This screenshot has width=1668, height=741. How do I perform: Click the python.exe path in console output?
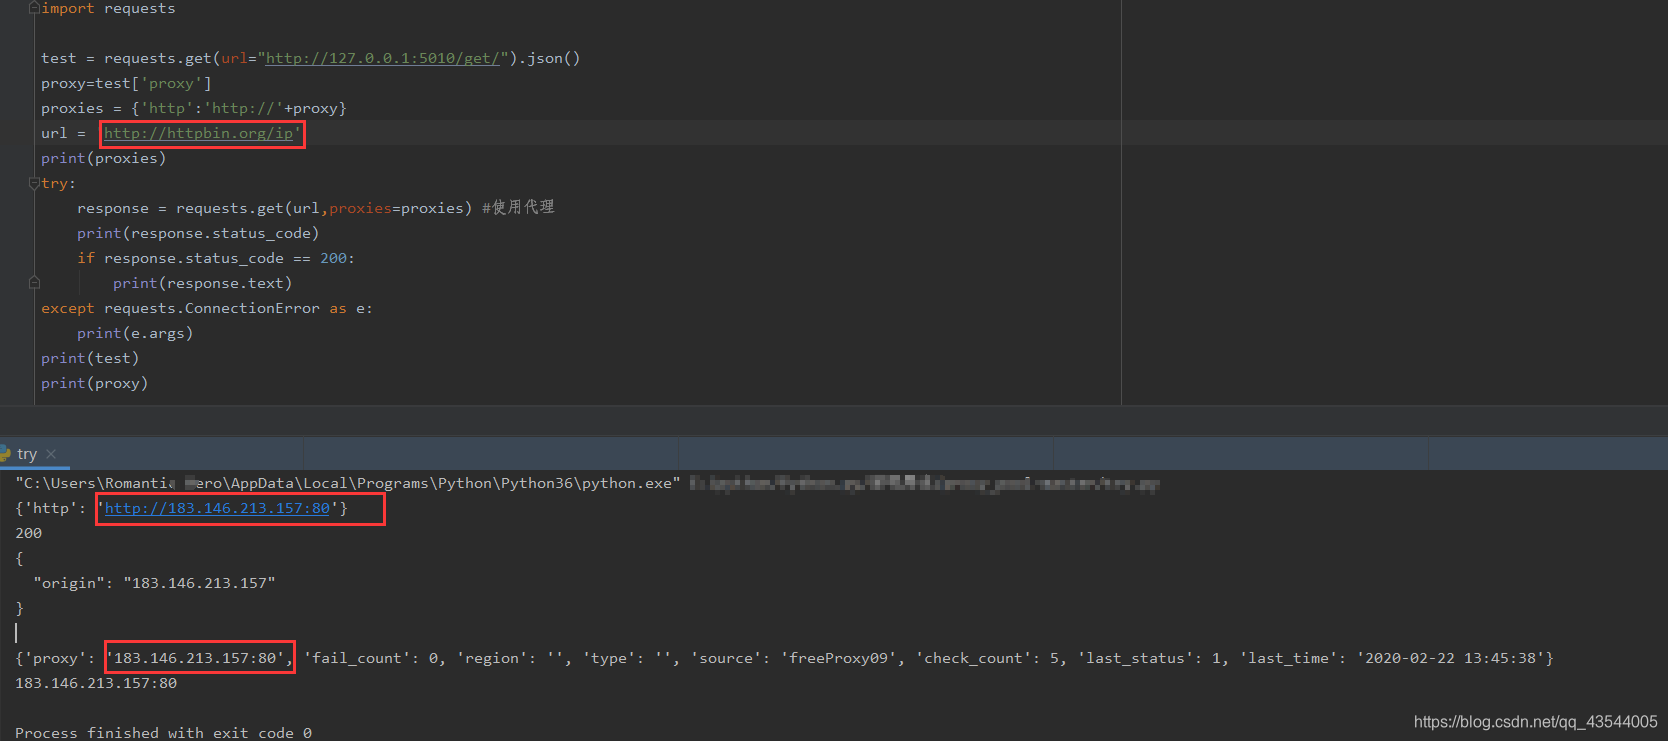tap(348, 483)
